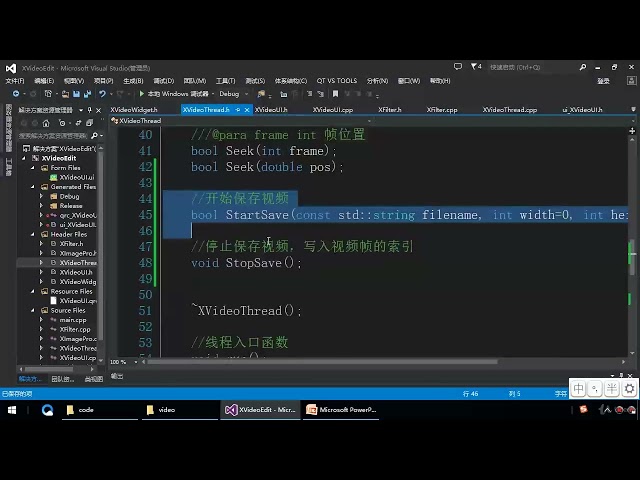
Task: Click the Quick Launch magnifier icon
Action: 583,67
